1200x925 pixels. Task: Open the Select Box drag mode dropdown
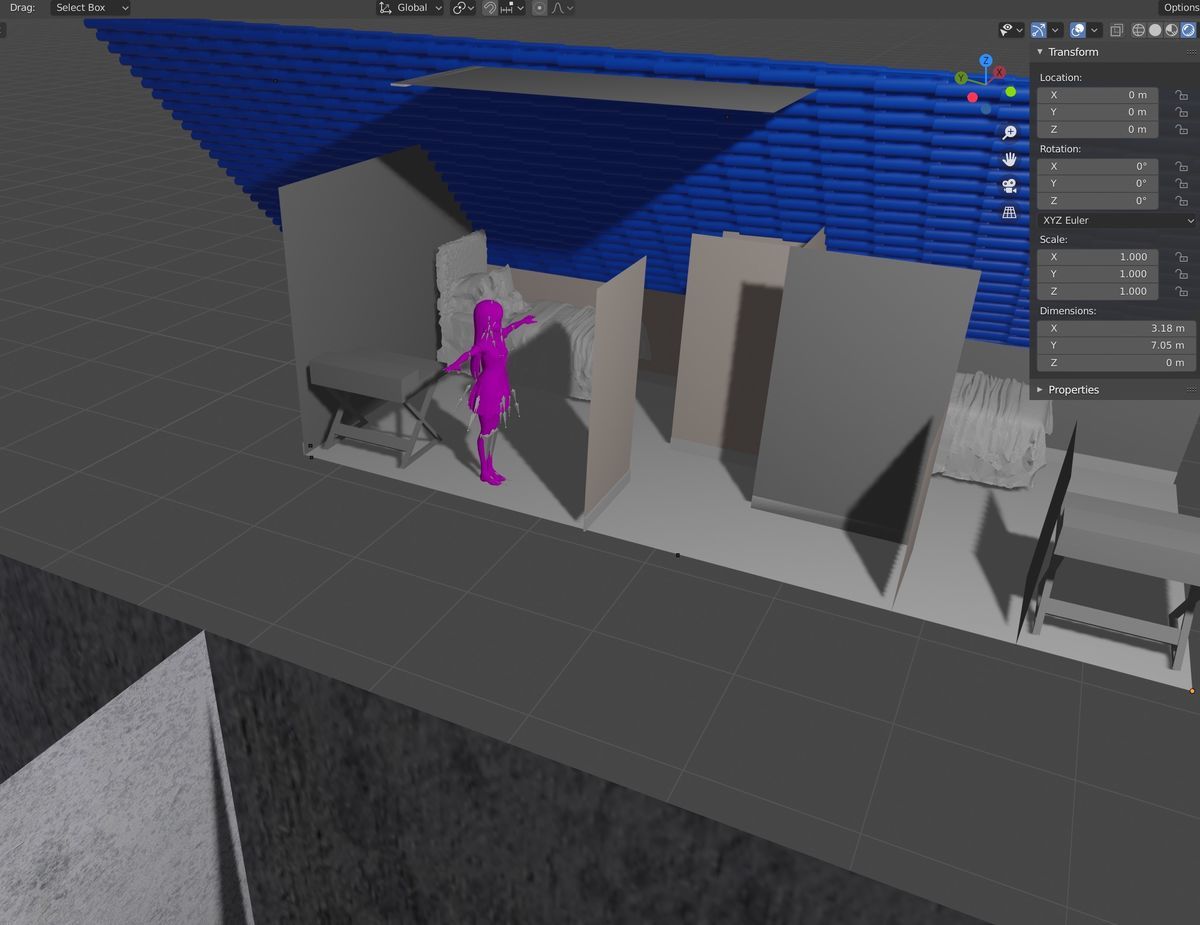[89, 8]
